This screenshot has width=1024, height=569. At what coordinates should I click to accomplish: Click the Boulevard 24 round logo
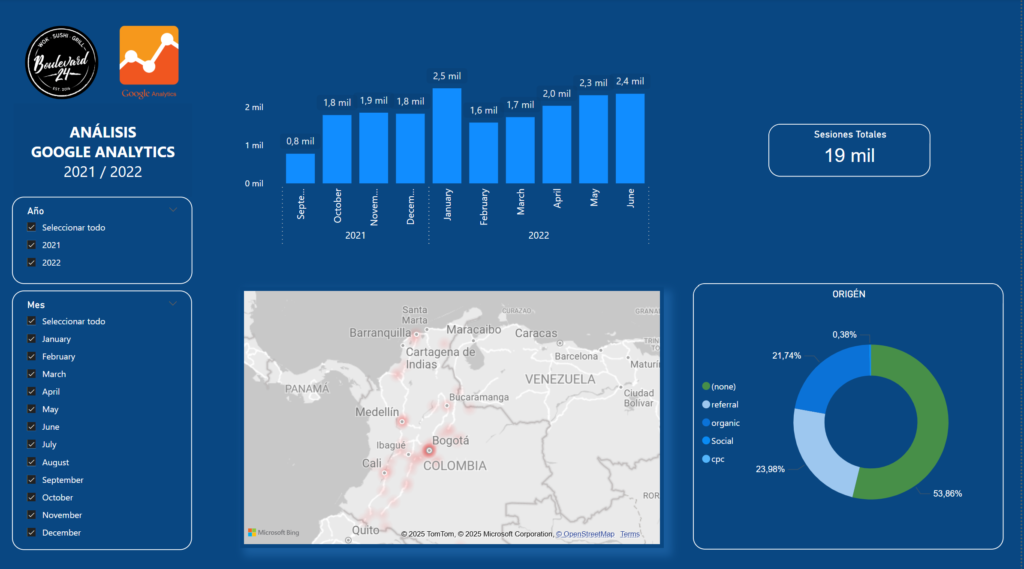point(61,63)
